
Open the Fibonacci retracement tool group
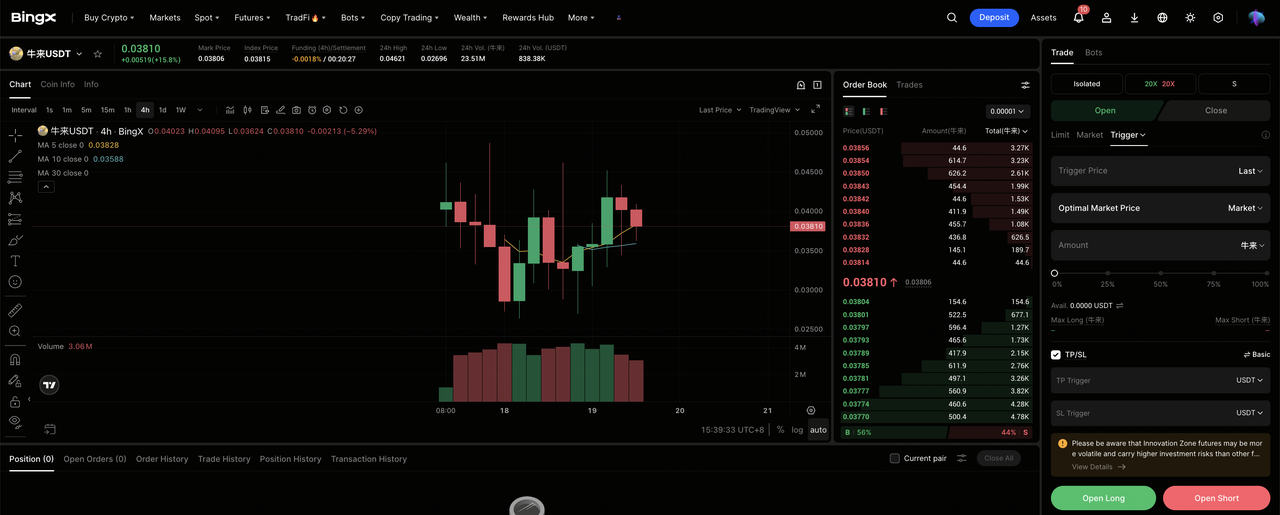15,177
